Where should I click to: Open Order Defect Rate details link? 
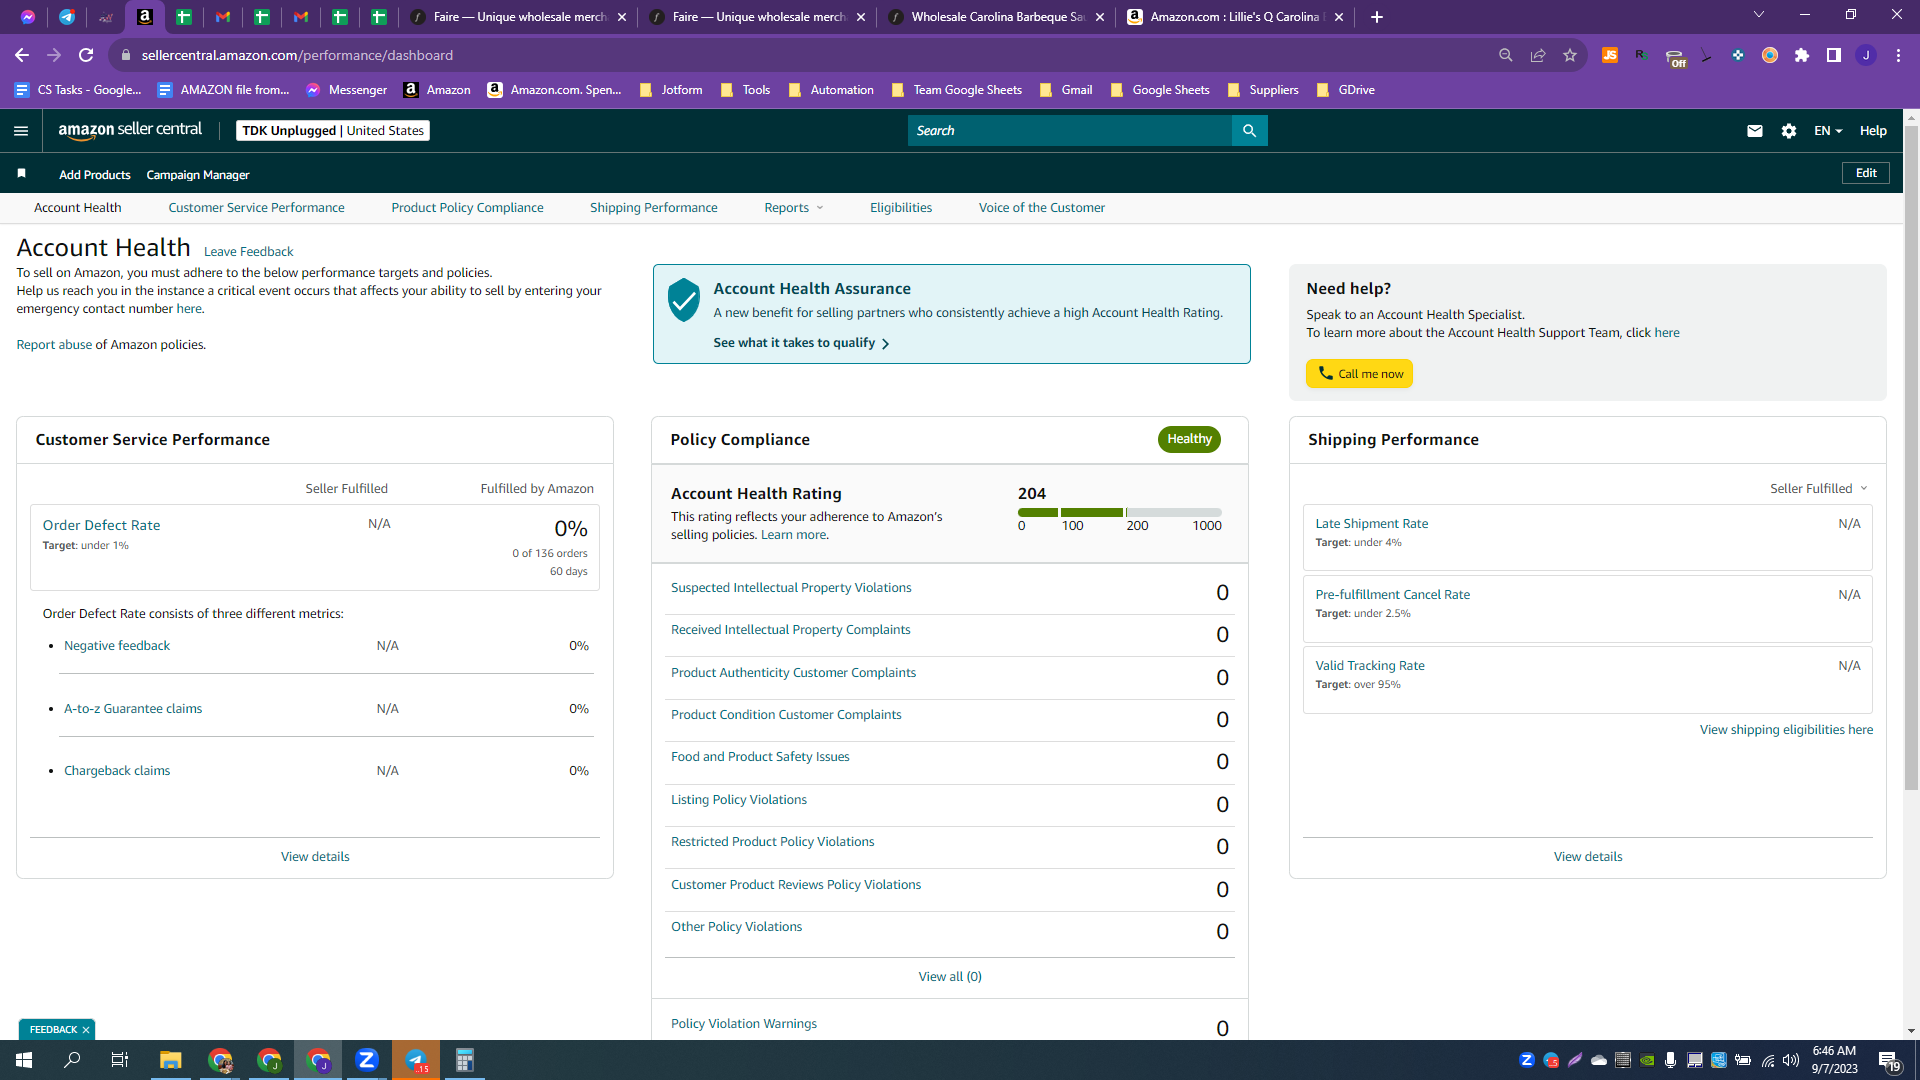[101, 525]
